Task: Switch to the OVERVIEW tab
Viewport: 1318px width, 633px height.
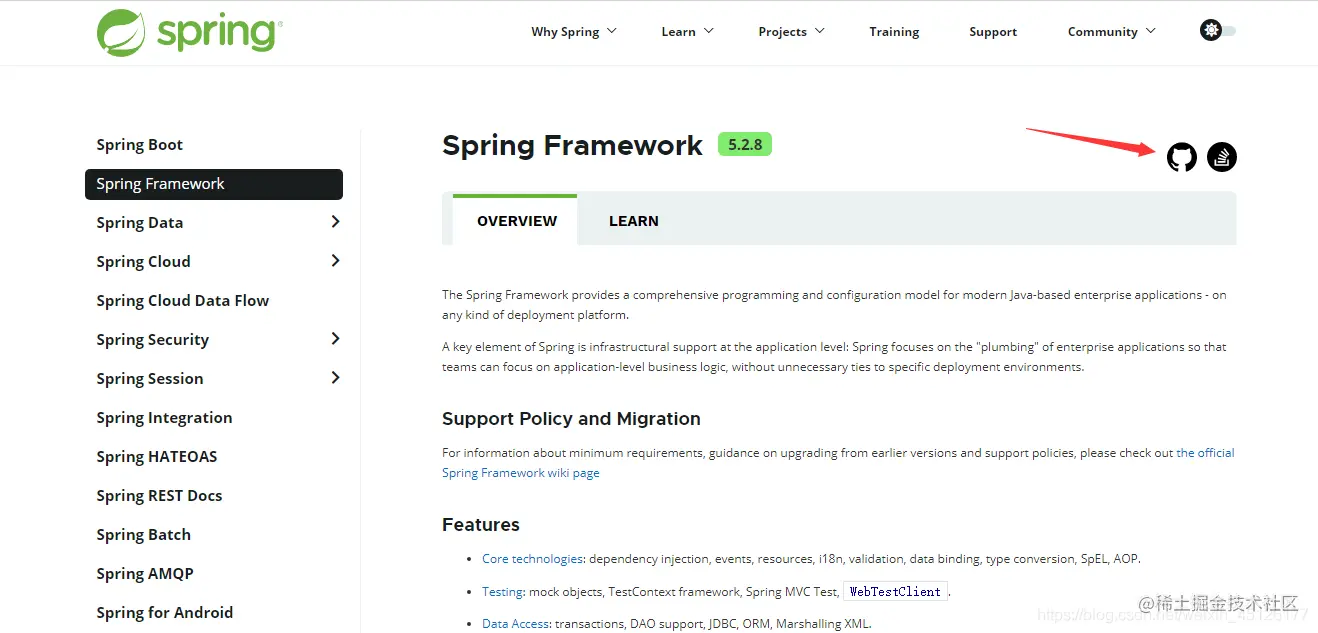Action: click(516, 221)
